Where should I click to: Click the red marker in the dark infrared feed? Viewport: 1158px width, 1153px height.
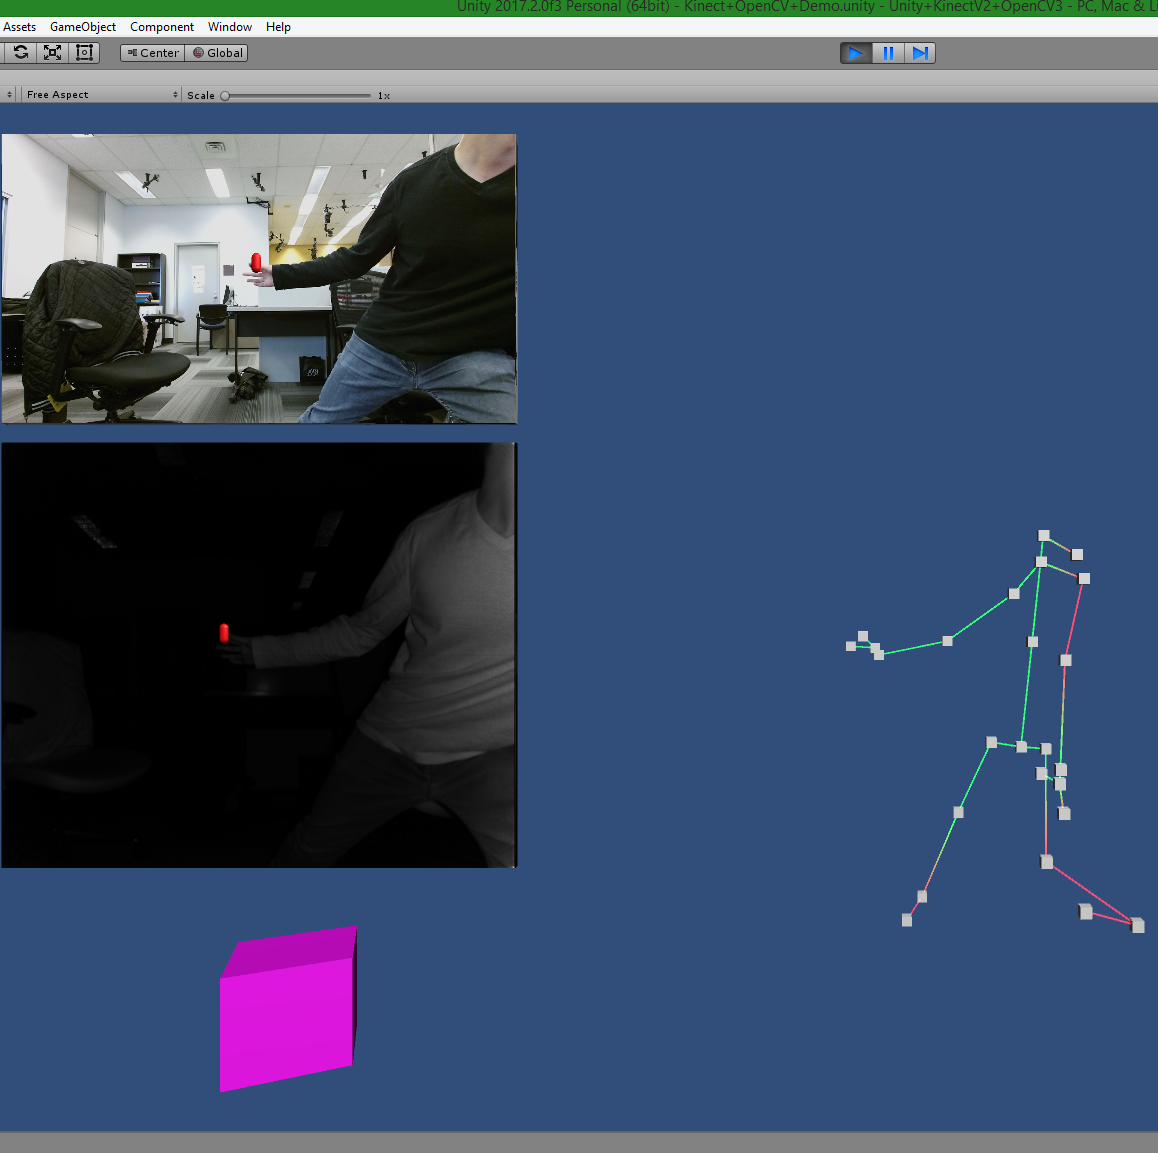224,632
